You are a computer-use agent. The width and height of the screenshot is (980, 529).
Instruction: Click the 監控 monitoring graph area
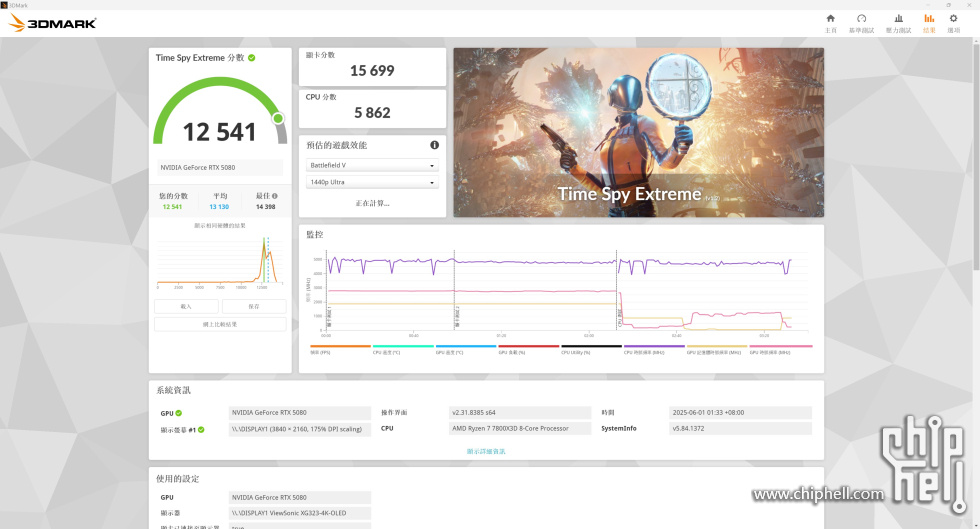pos(561,293)
